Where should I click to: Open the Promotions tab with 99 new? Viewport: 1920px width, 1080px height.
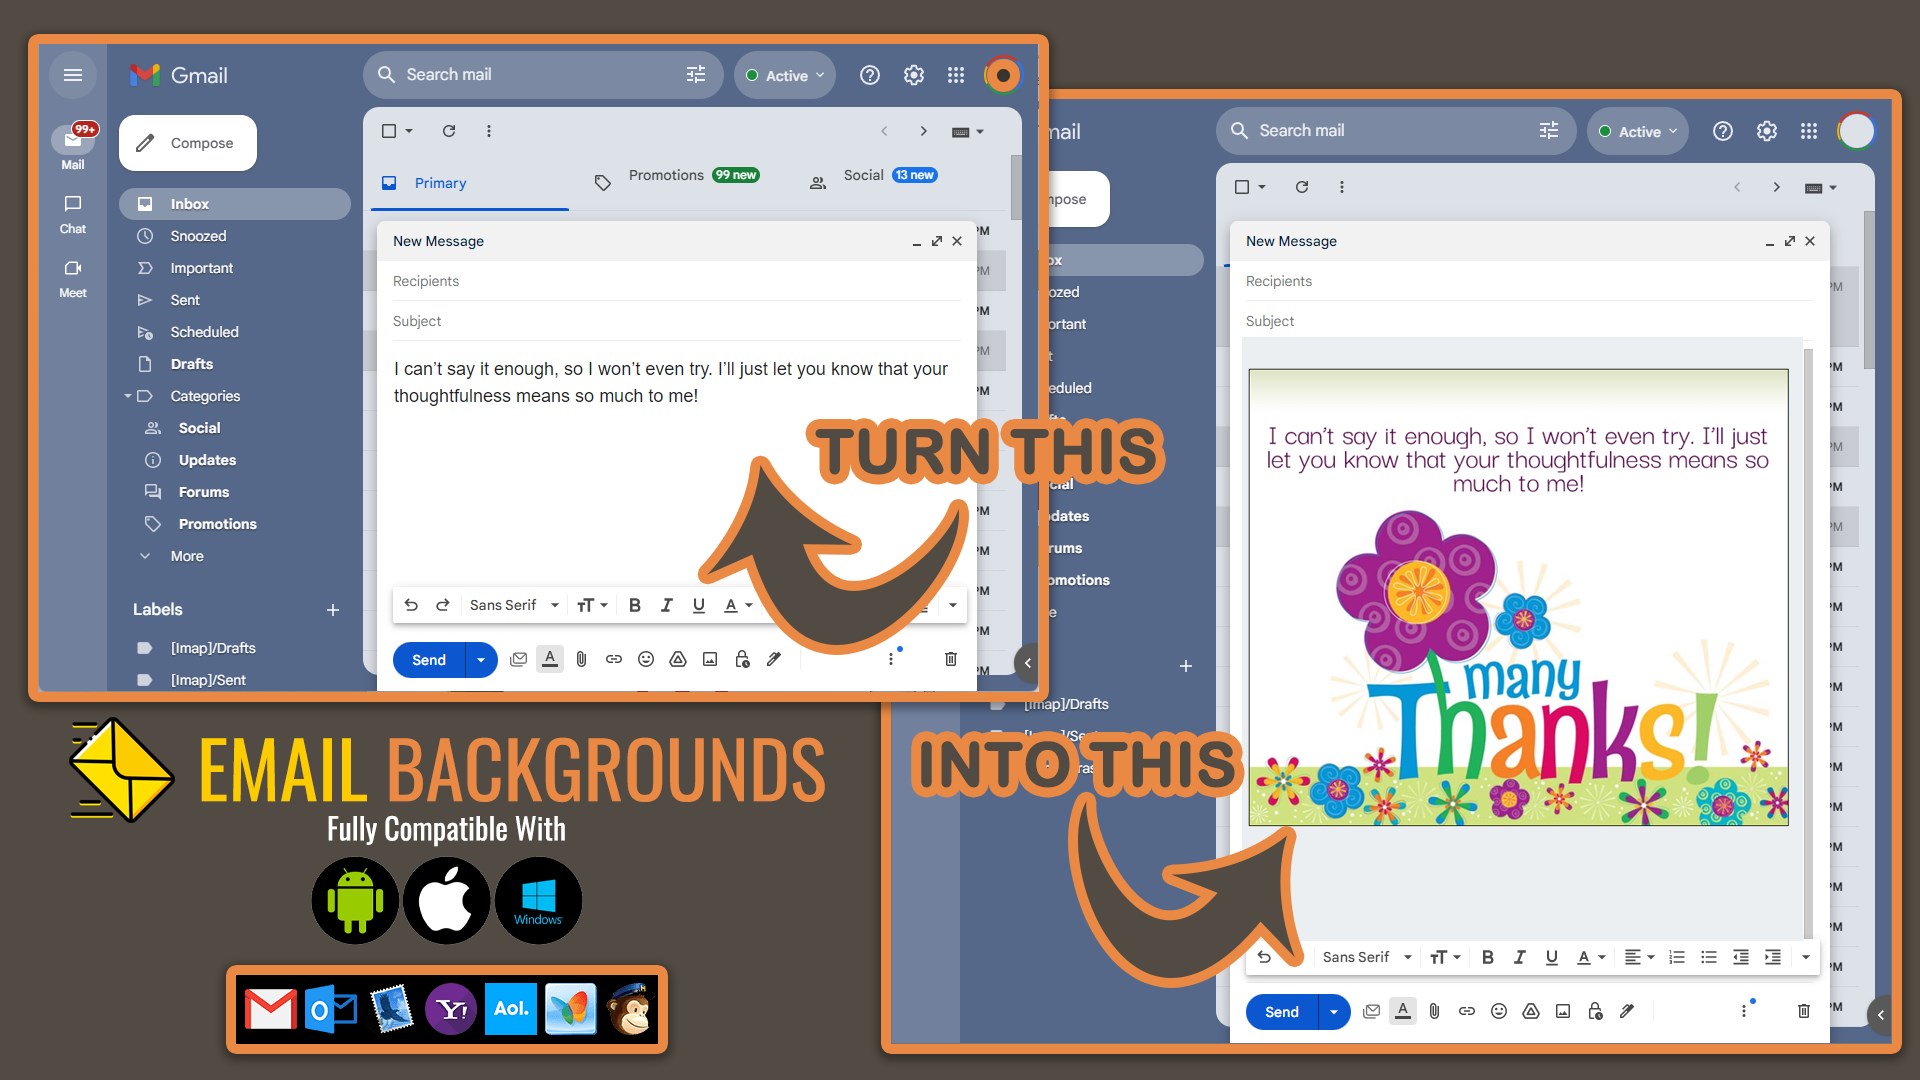pyautogui.click(x=680, y=176)
